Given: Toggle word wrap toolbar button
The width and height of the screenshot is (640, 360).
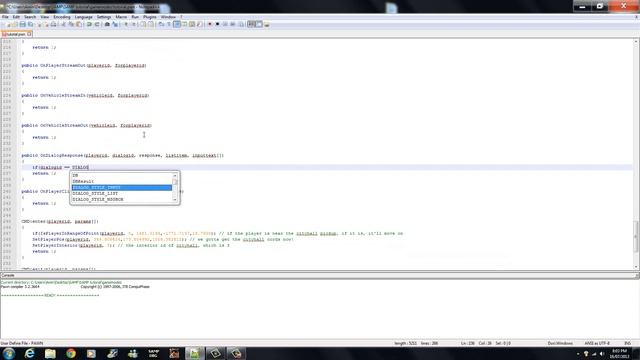Looking at the screenshot, I should pyautogui.click(x=161, y=24).
